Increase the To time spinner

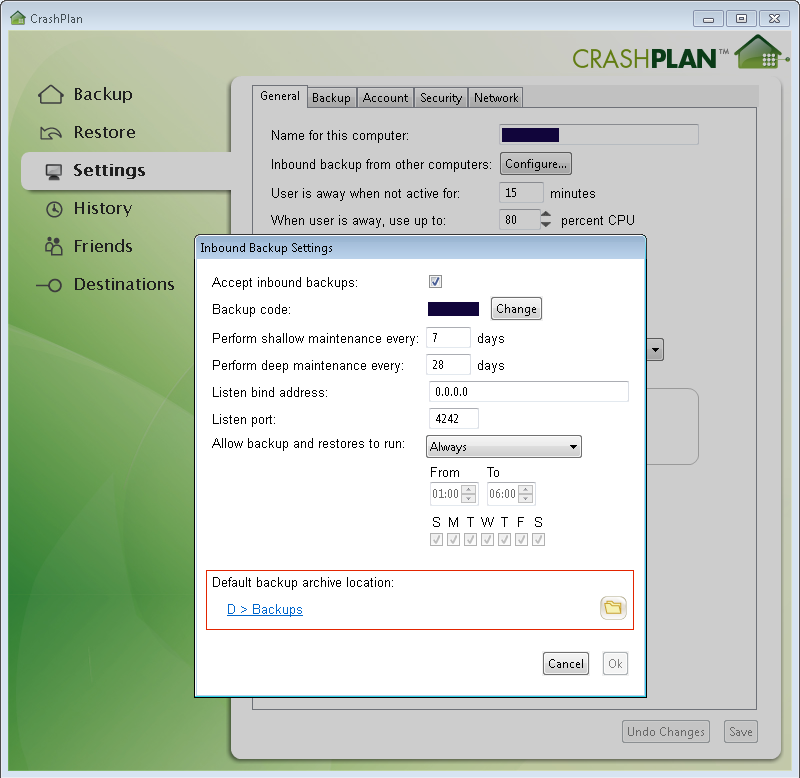pos(526,489)
